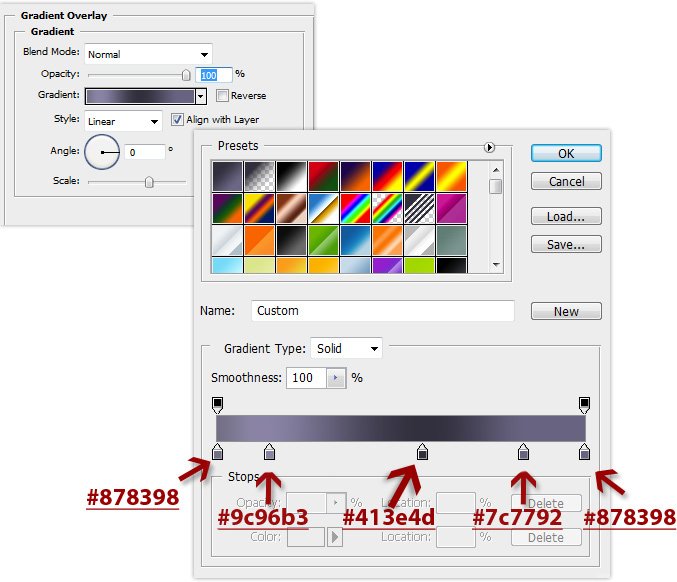Viewport: 677px width, 582px height.
Task: Select the full spectrum rainbow preset
Action: 355,208
